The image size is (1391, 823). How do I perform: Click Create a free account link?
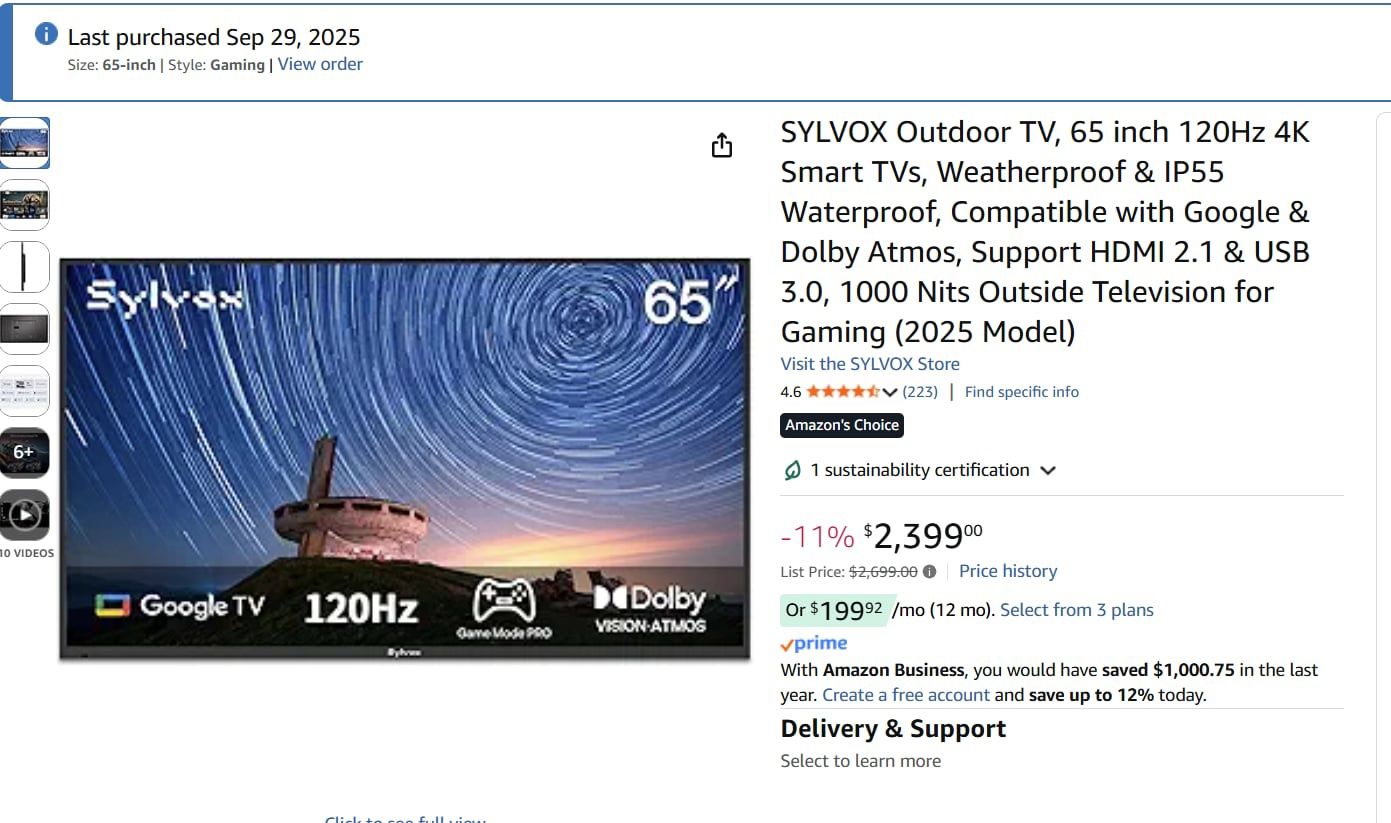(x=905, y=695)
